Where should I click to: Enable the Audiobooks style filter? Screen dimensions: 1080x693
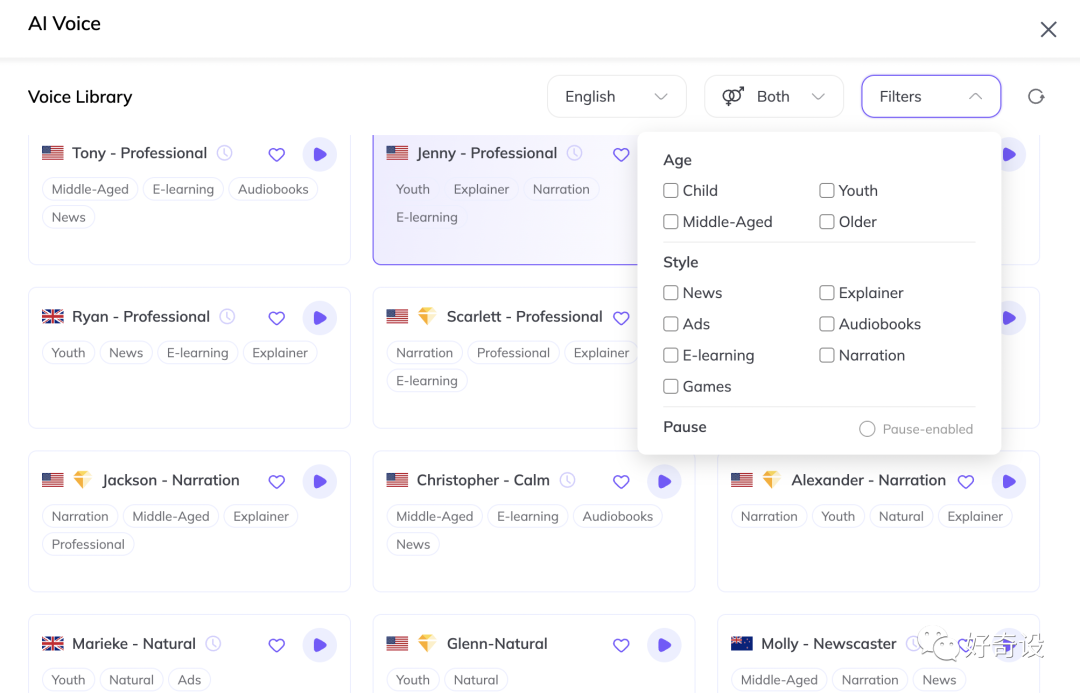click(827, 324)
